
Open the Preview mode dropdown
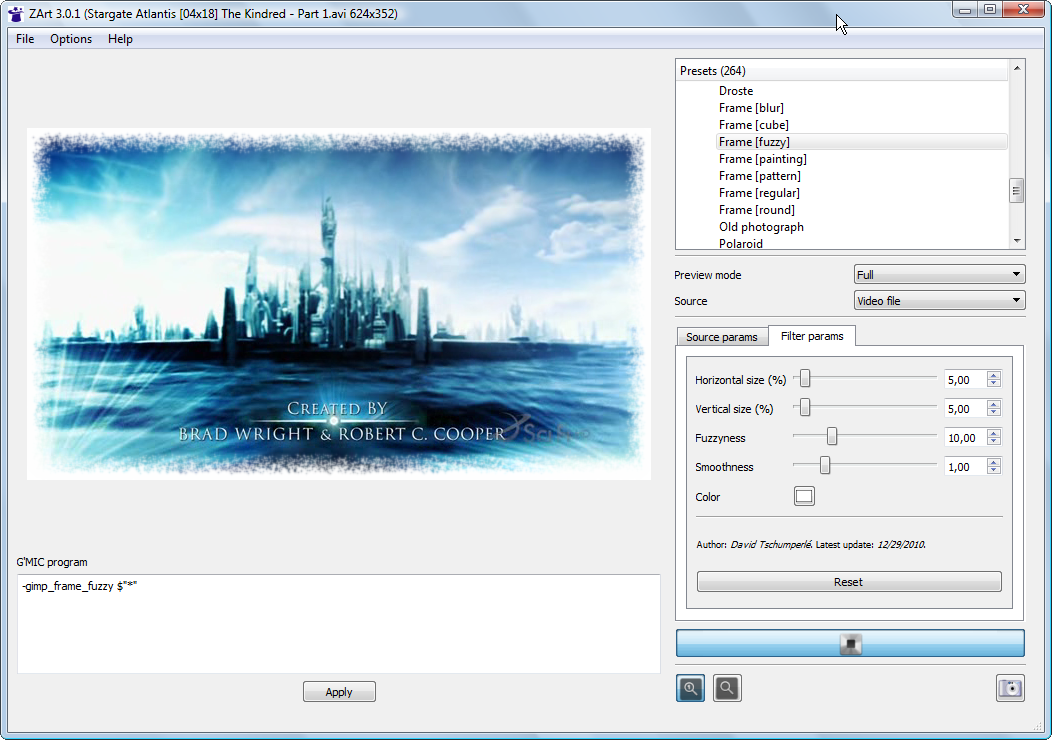click(x=939, y=274)
